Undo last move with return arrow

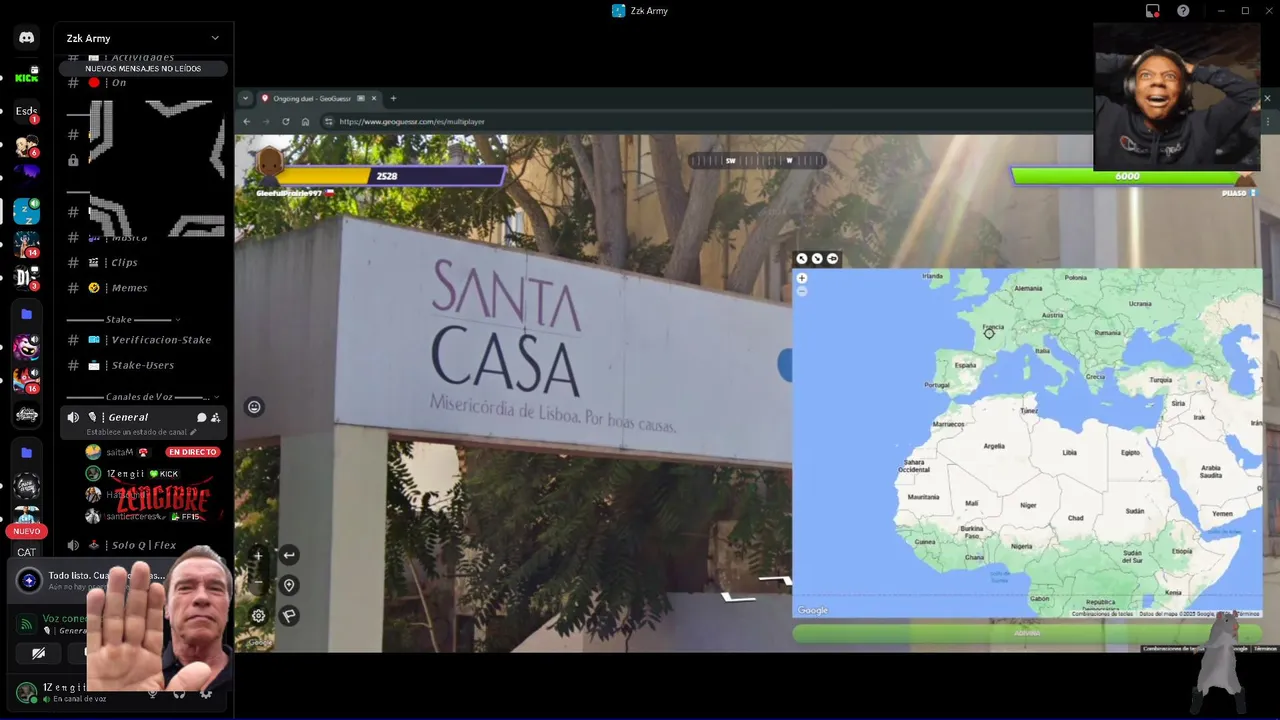(289, 555)
